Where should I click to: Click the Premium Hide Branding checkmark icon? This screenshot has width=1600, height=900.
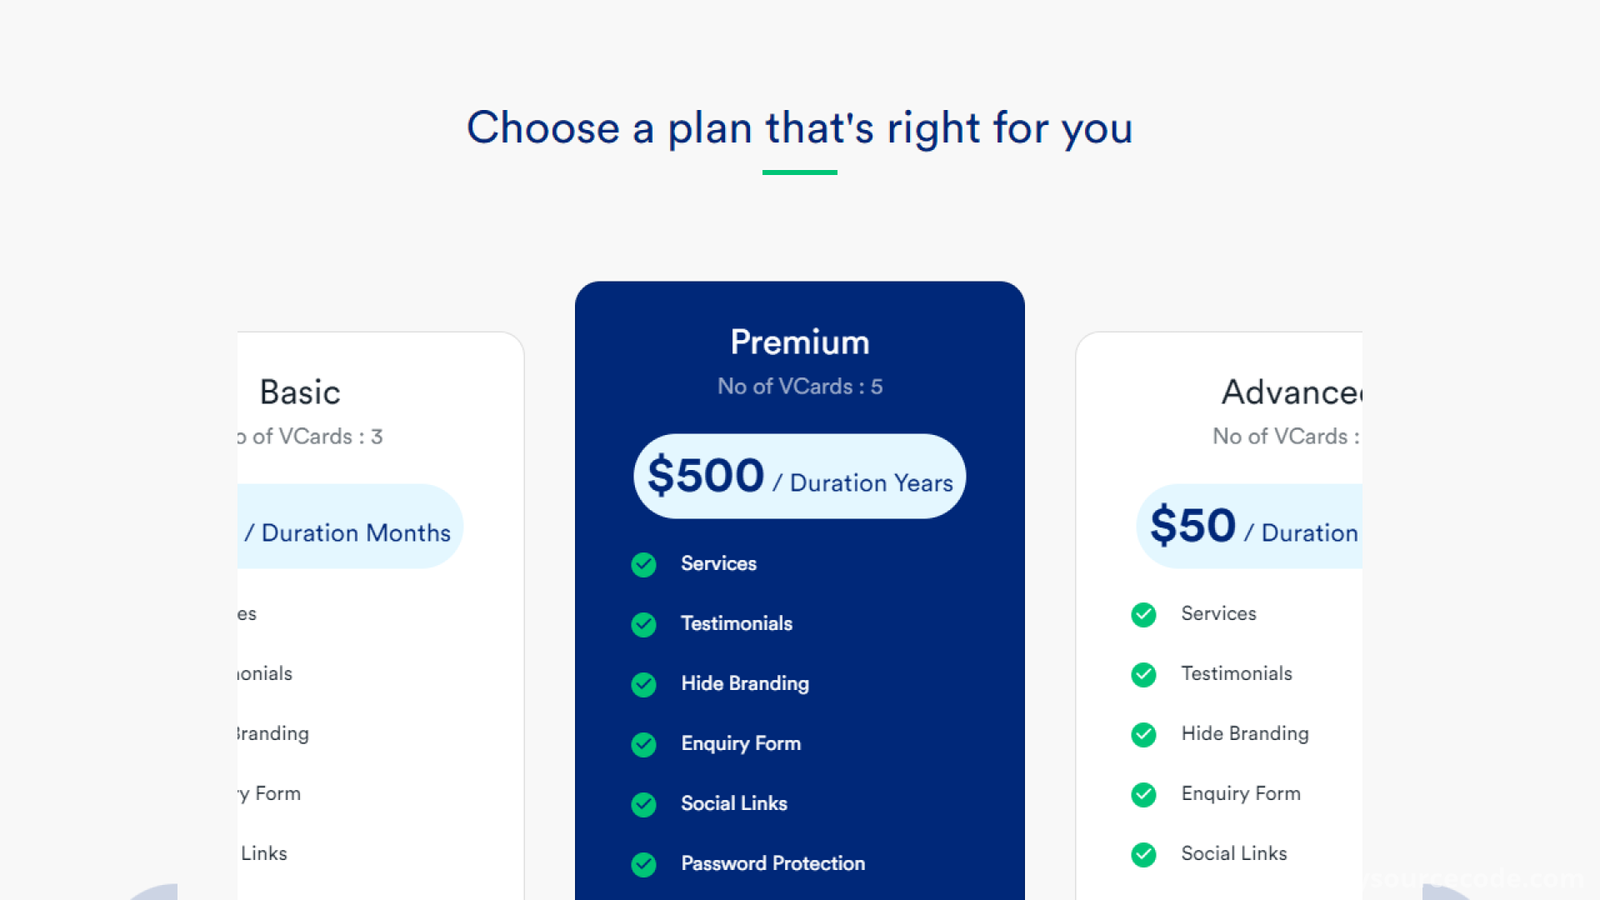coord(644,685)
